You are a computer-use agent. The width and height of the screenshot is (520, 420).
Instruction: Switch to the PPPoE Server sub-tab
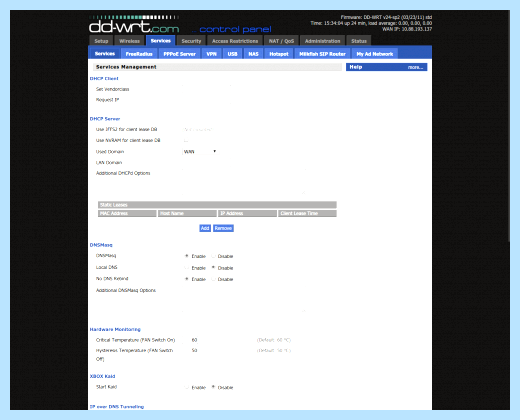point(180,54)
